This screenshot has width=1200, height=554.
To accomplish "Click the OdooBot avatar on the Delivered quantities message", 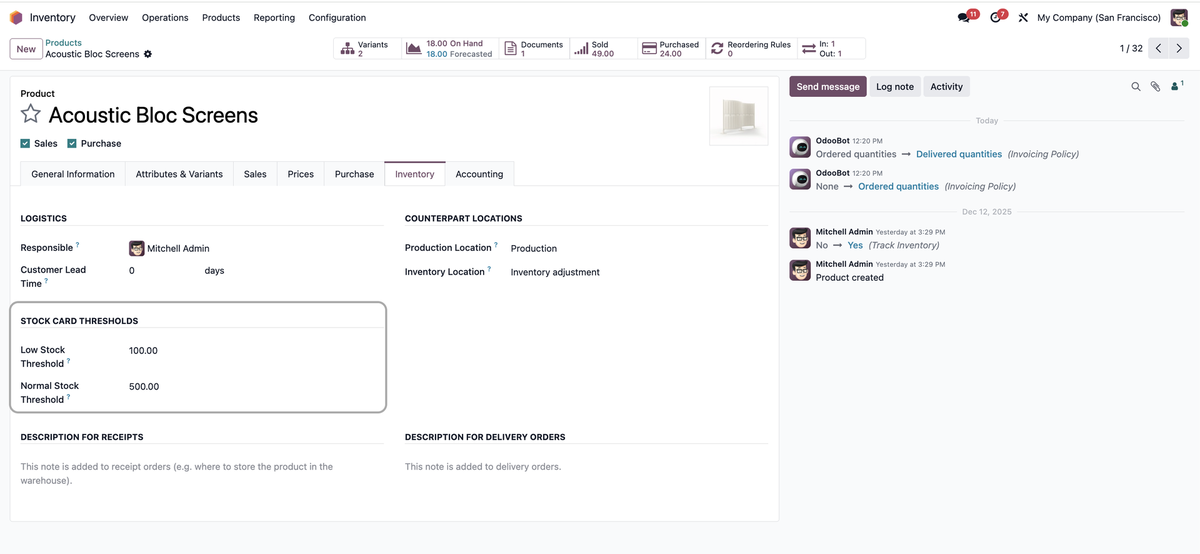I will pos(800,147).
